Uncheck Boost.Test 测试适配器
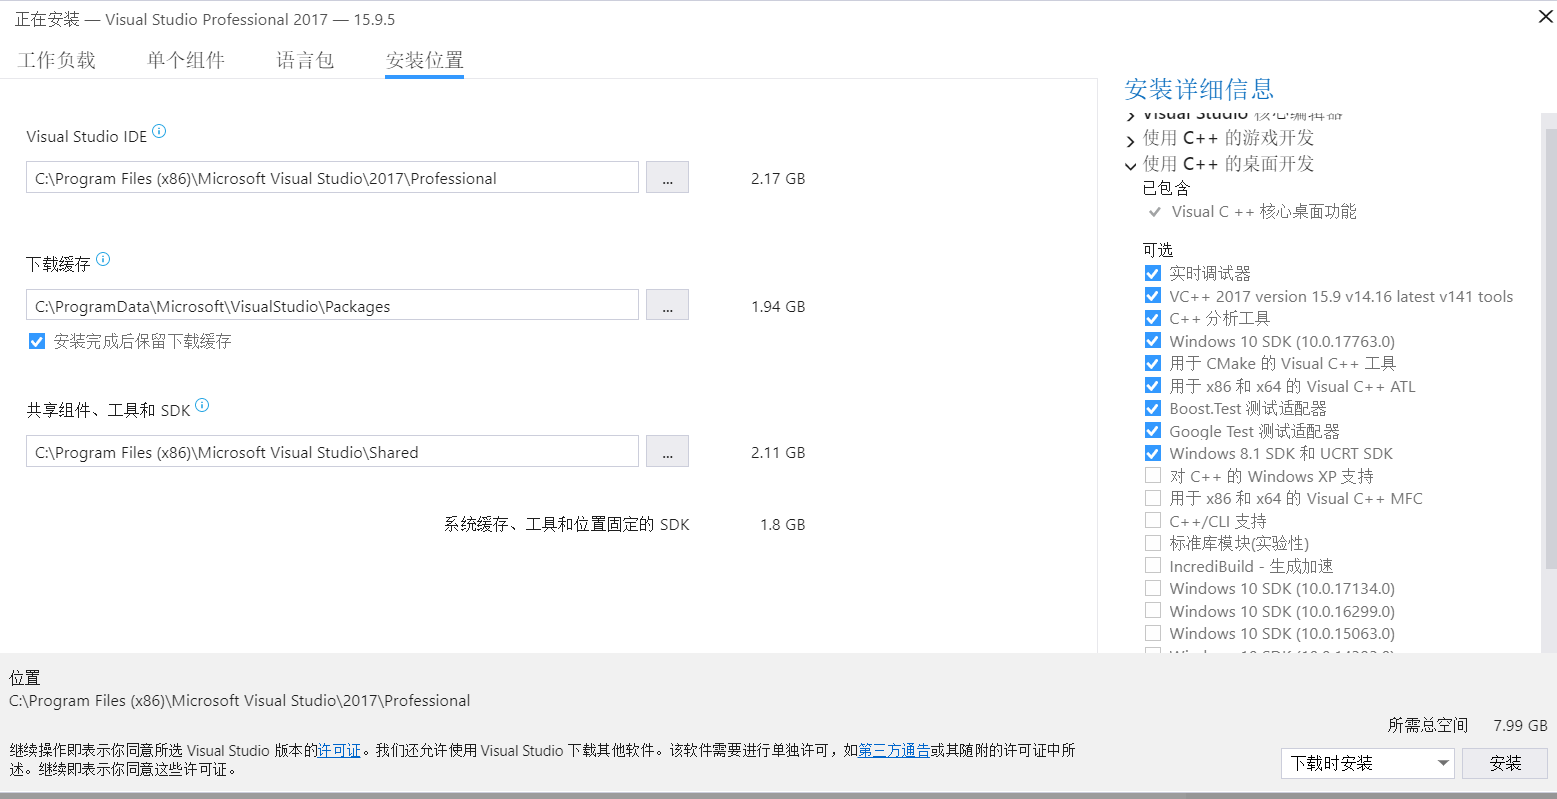Viewport: 1557px width, 799px height. (1153, 408)
